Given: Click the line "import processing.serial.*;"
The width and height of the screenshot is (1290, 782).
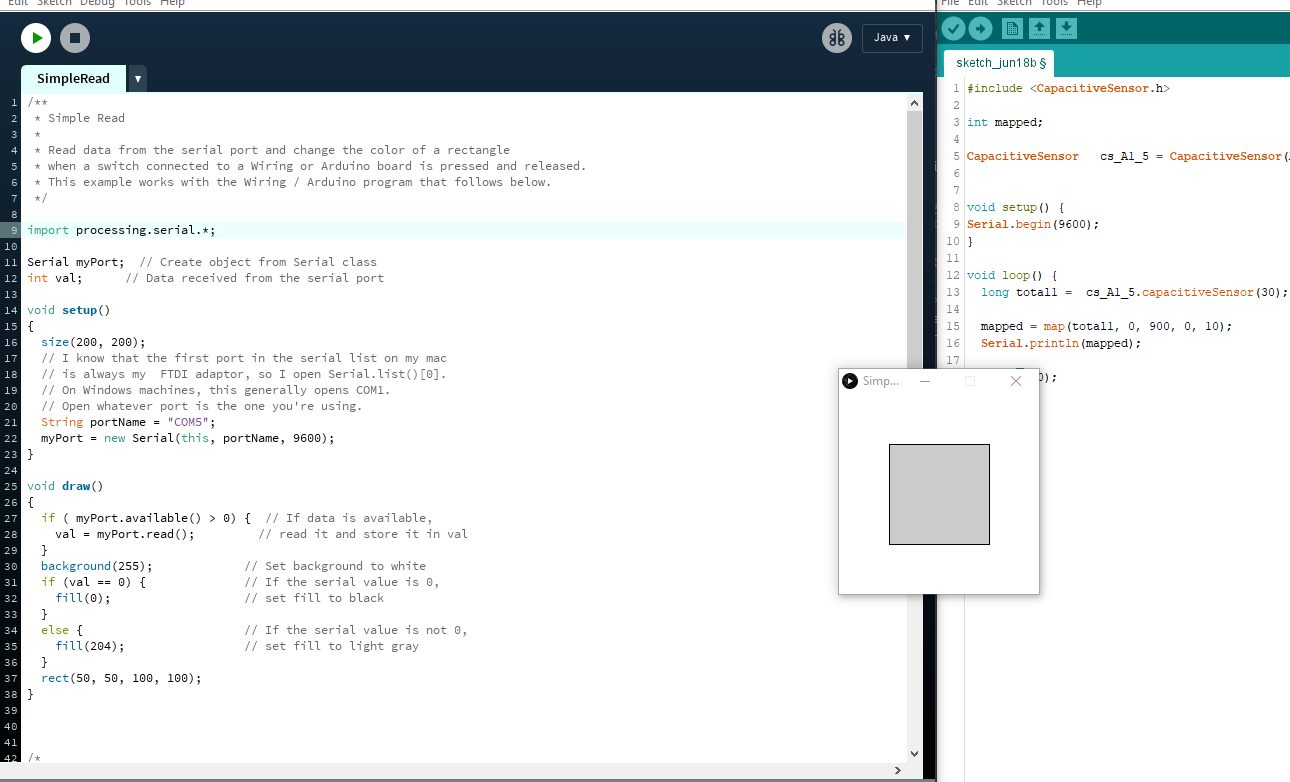Looking at the screenshot, I should pos(121,230).
